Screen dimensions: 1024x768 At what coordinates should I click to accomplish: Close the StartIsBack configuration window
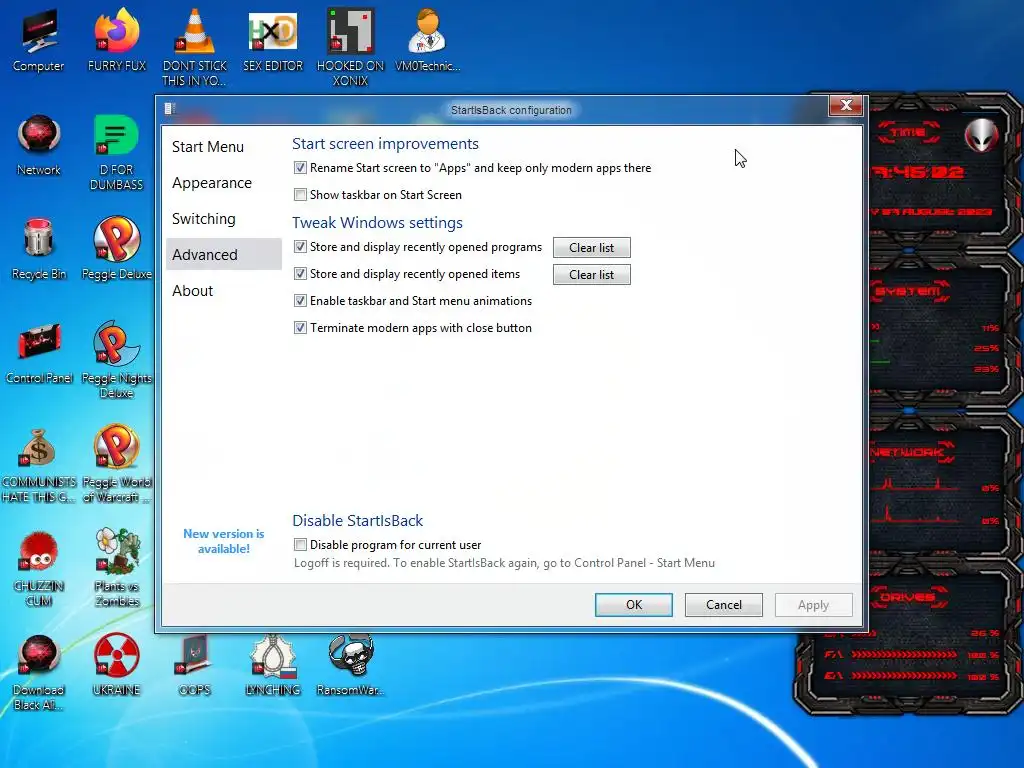click(x=846, y=105)
